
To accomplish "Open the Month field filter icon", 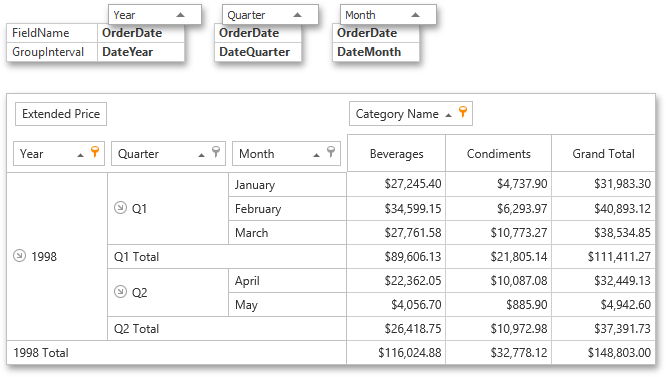I will [x=331, y=151].
